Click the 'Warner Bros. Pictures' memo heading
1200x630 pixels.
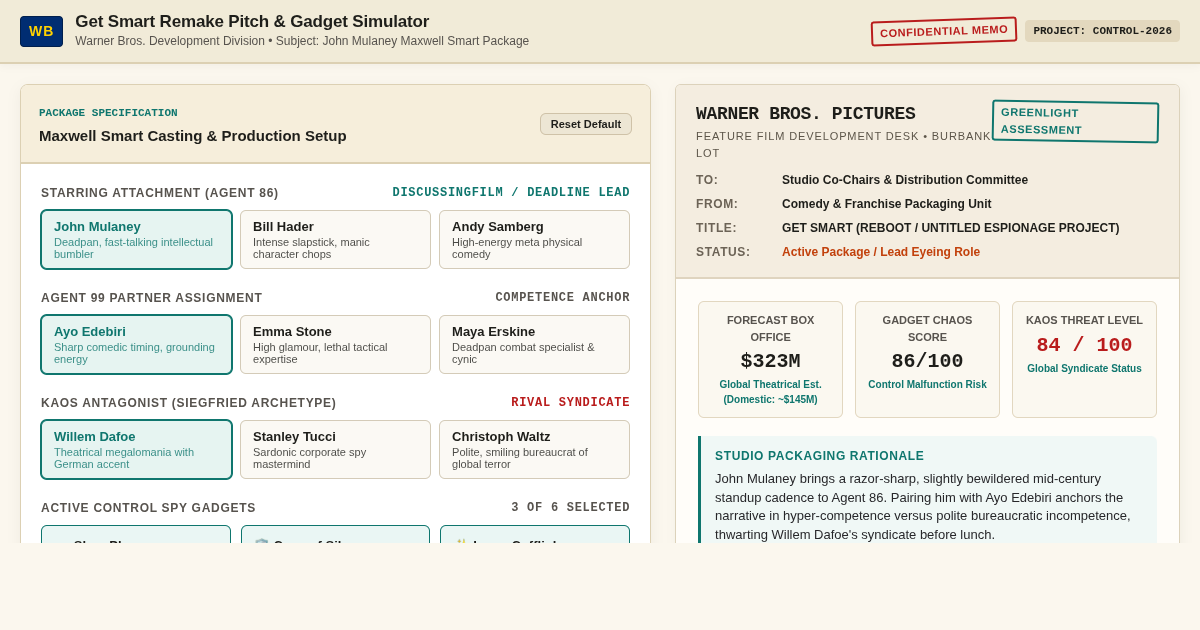[806, 114]
